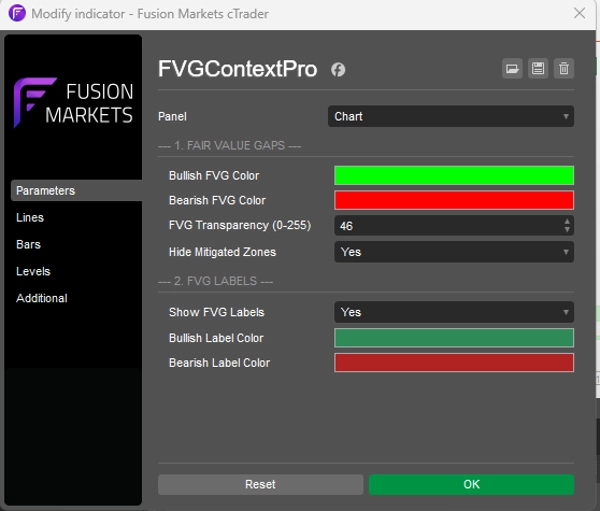Viewport: 600px width, 511px height.
Task: Switch to the Lines tab
Action: (x=30, y=217)
